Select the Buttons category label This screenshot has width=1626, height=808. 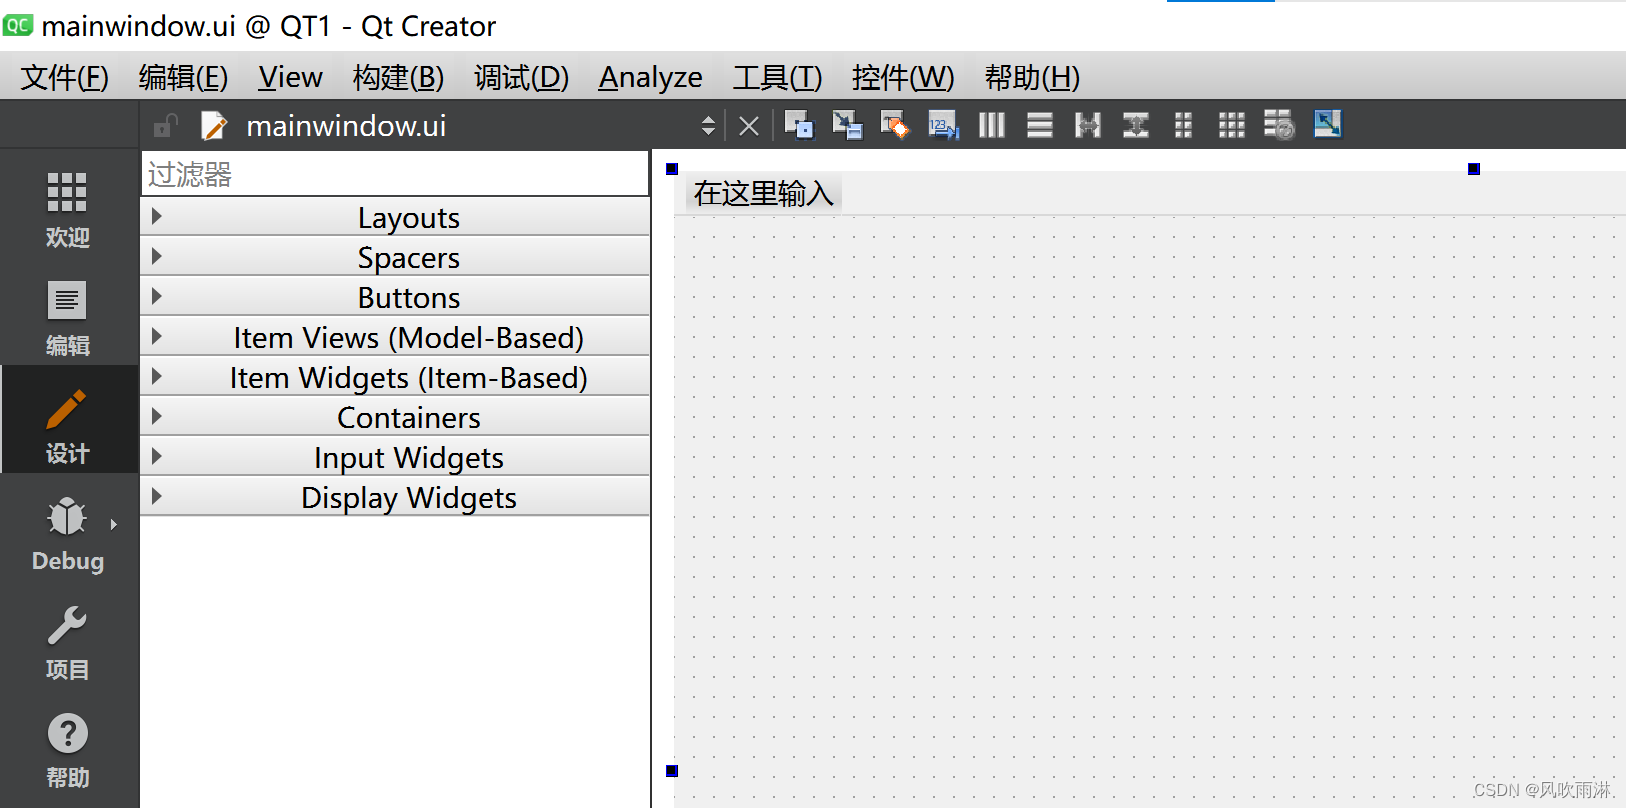pyautogui.click(x=409, y=298)
